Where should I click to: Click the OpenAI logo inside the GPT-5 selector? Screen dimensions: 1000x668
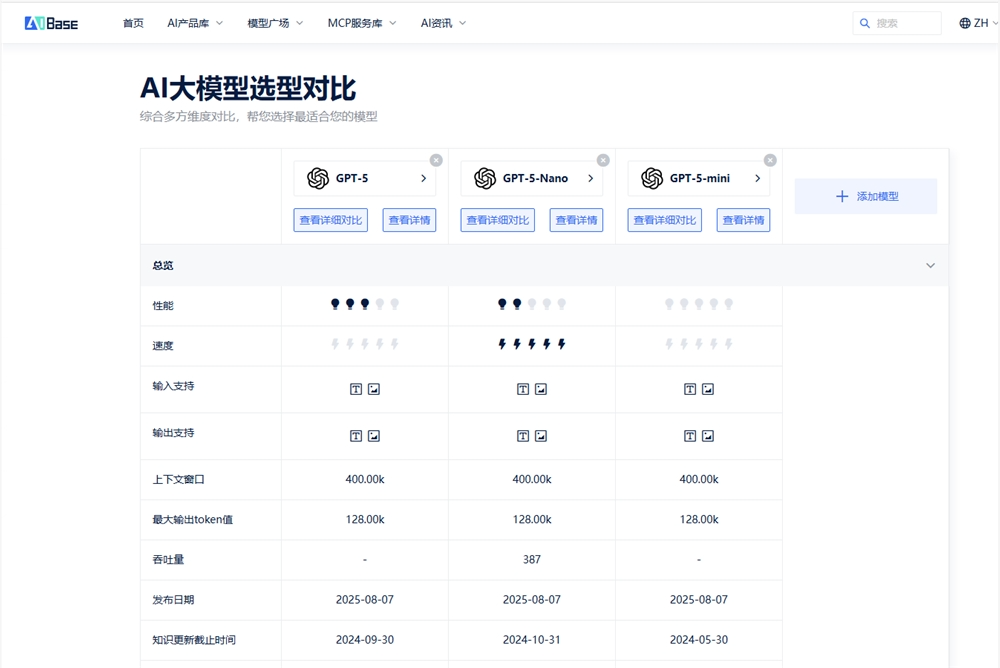tap(317, 177)
